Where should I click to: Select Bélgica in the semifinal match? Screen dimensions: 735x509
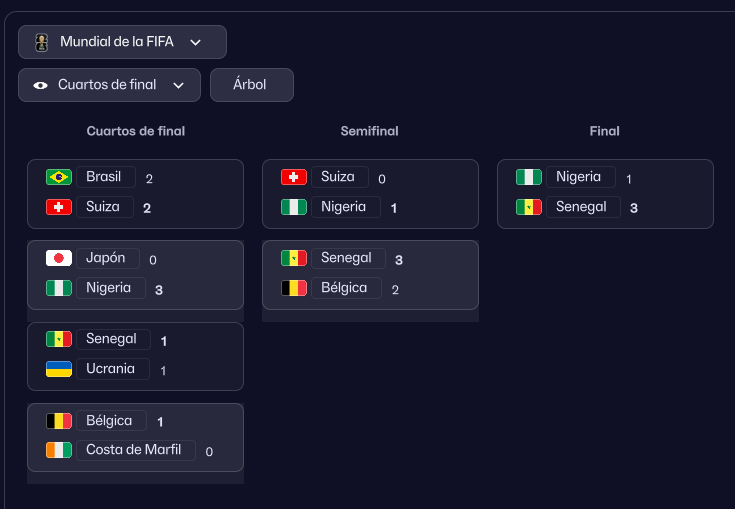pyautogui.click(x=345, y=288)
